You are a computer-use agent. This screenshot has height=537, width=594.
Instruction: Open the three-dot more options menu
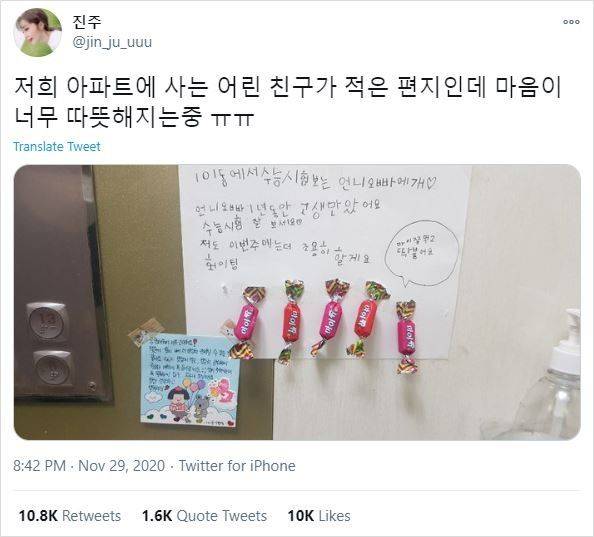click(x=571, y=22)
